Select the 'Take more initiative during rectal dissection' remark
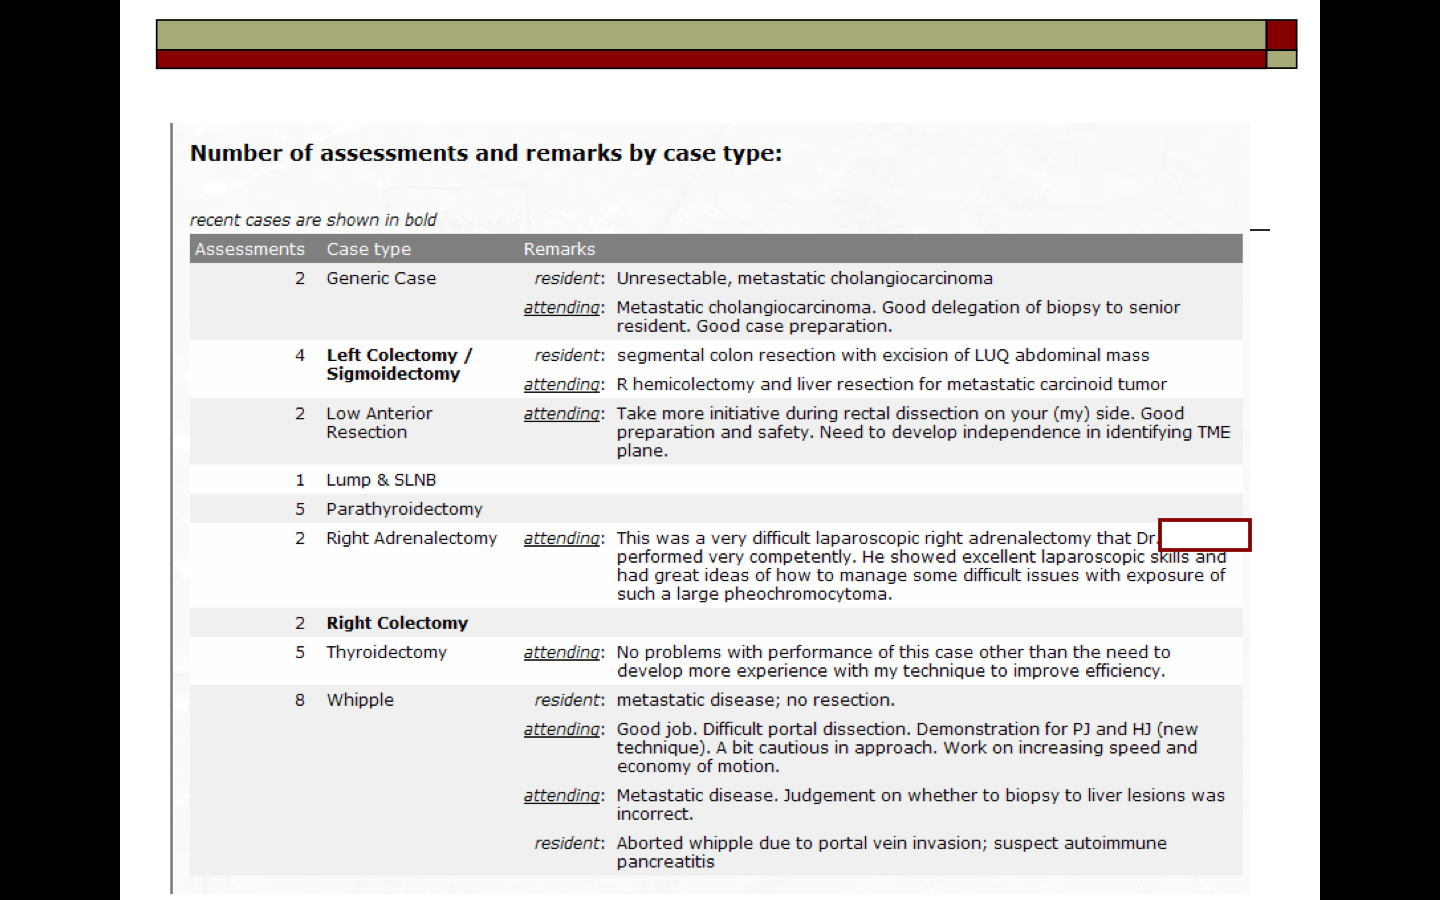Viewport: 1440px width, 900px height. 924,432
